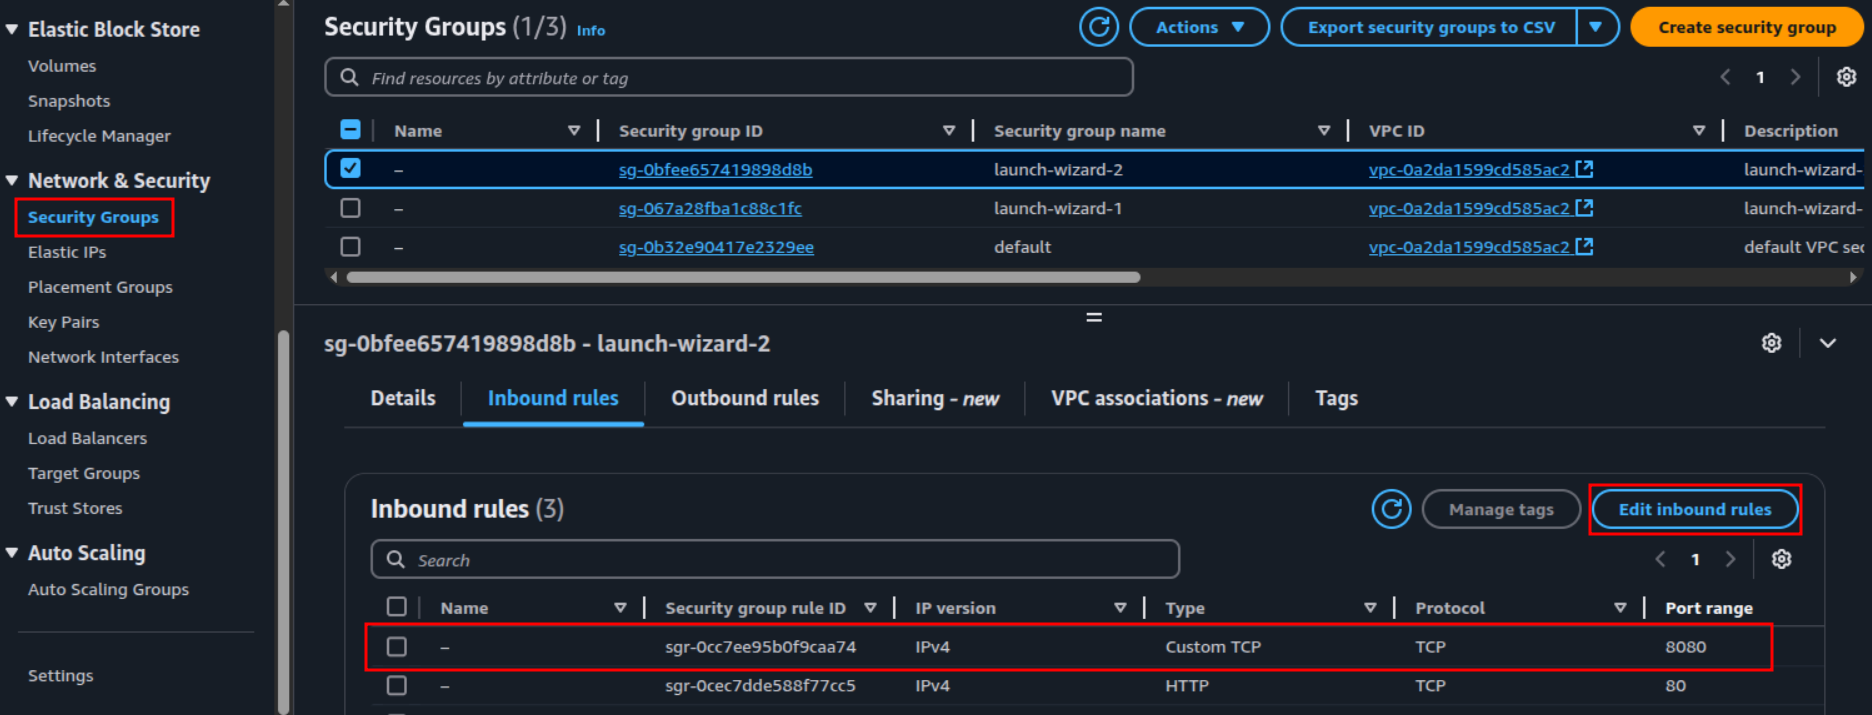Viewport: 1872px width, 715px height.
Task: Open external link icon for launch-wizard-2 VPC
Action: click(1584, 169)
